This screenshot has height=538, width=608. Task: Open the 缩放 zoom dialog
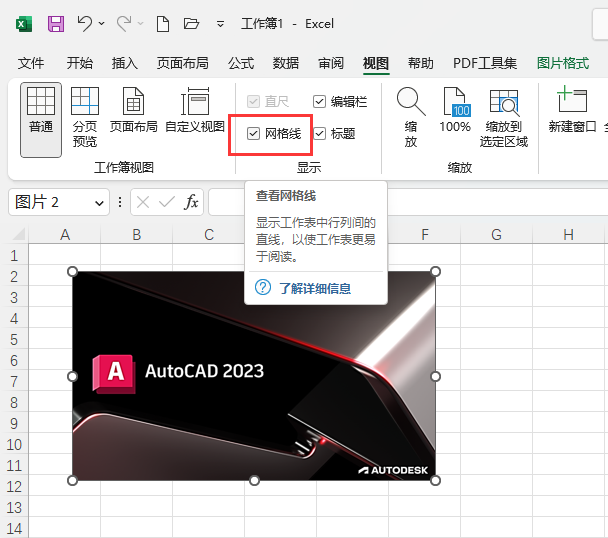(x=411, y=118)
